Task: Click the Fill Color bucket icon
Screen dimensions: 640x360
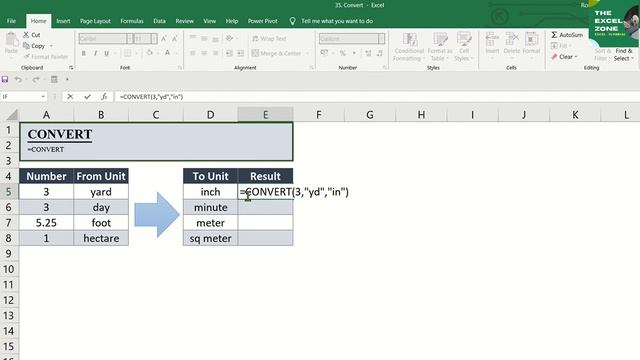Action: tap(149, 53)
